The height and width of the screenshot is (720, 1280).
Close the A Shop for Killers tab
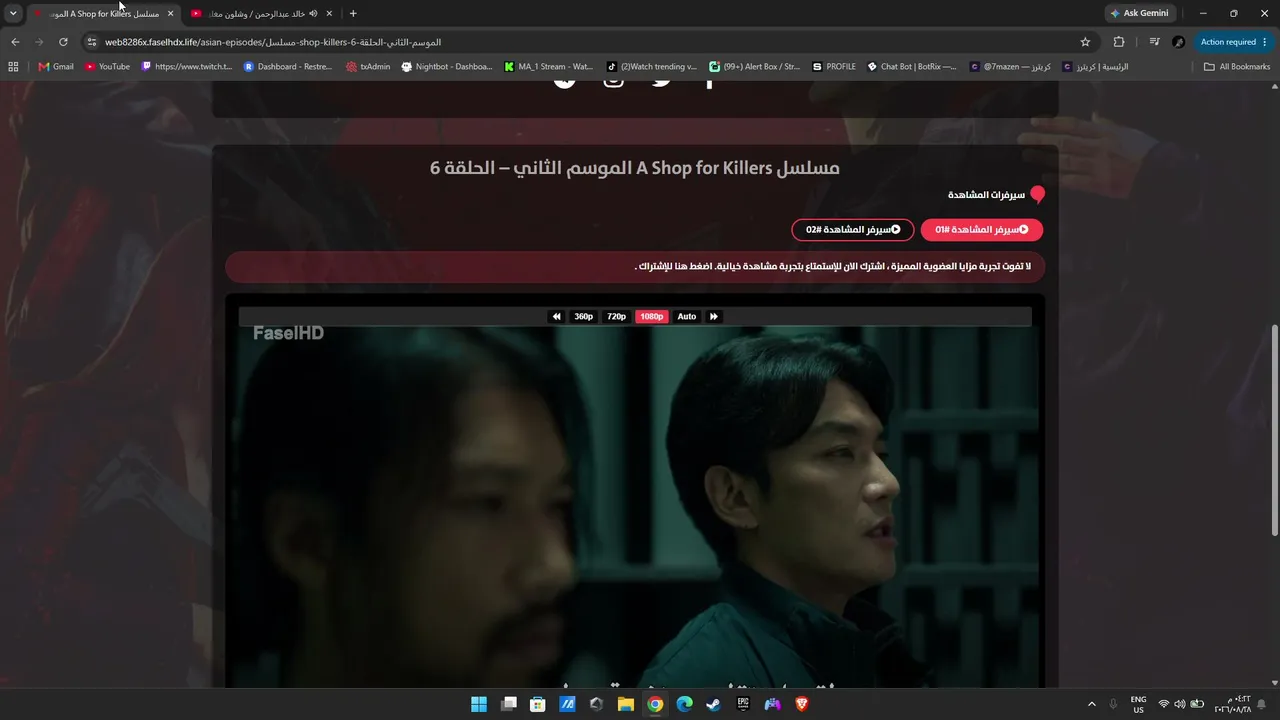(170, 13)
